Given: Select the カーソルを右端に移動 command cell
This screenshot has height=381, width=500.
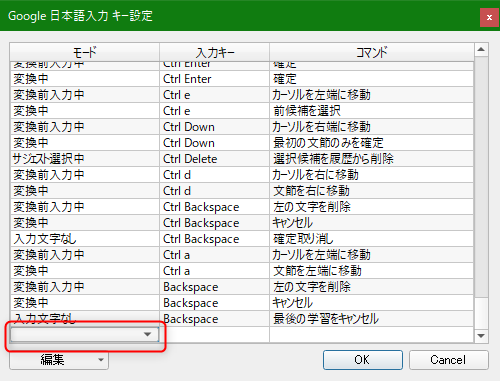Looking at the screenshot, I should point(371,127).
